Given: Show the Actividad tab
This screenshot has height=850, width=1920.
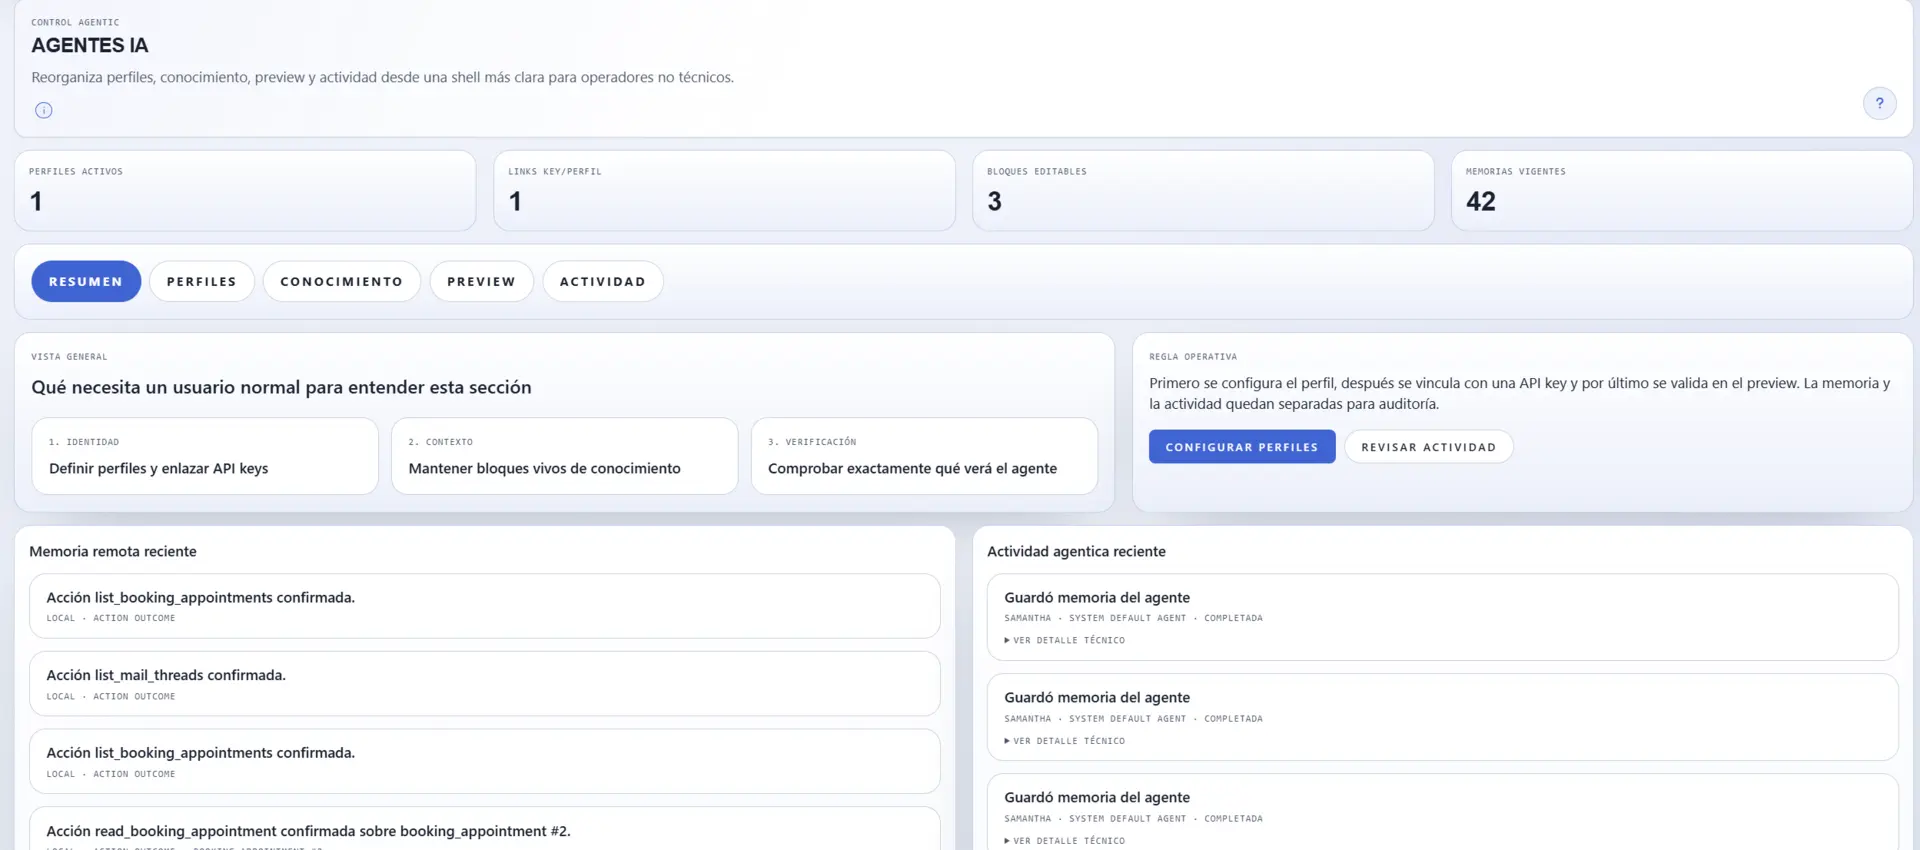Looking at the screenshot, I should [x=603, y=282].
